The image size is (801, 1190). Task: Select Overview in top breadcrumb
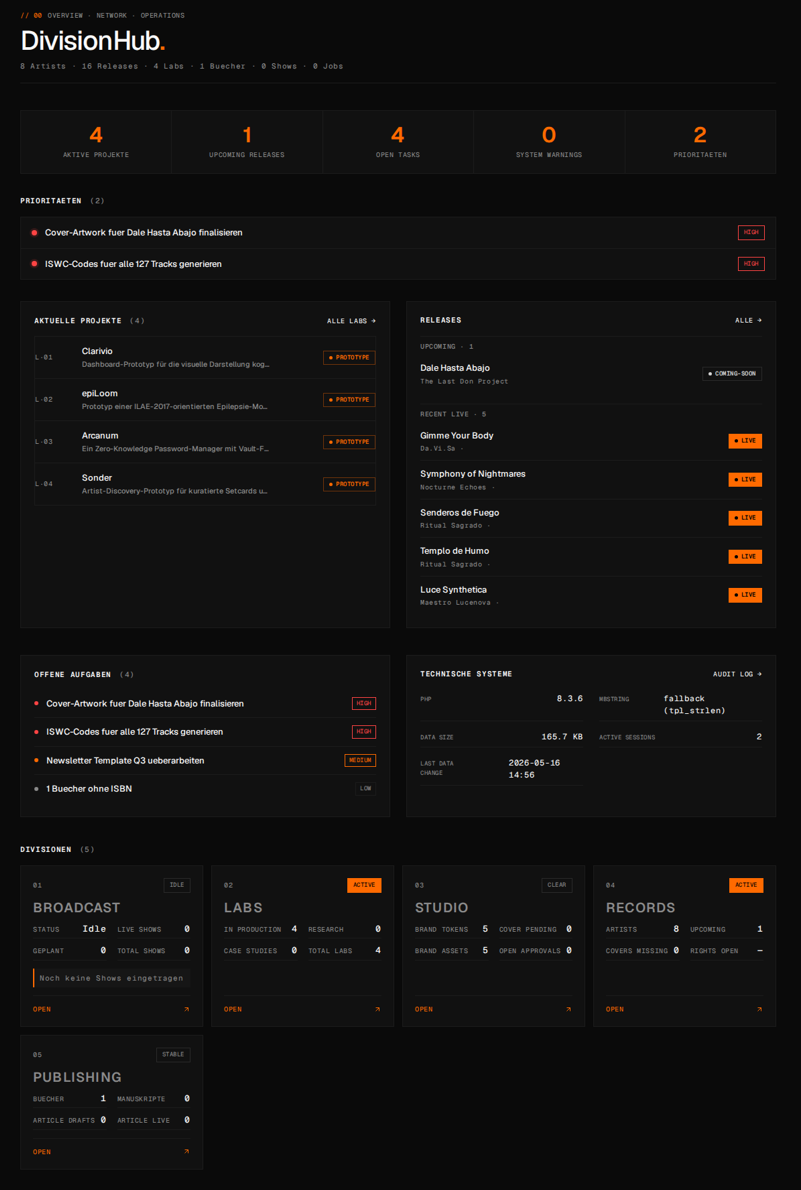(x=65, y=15)
